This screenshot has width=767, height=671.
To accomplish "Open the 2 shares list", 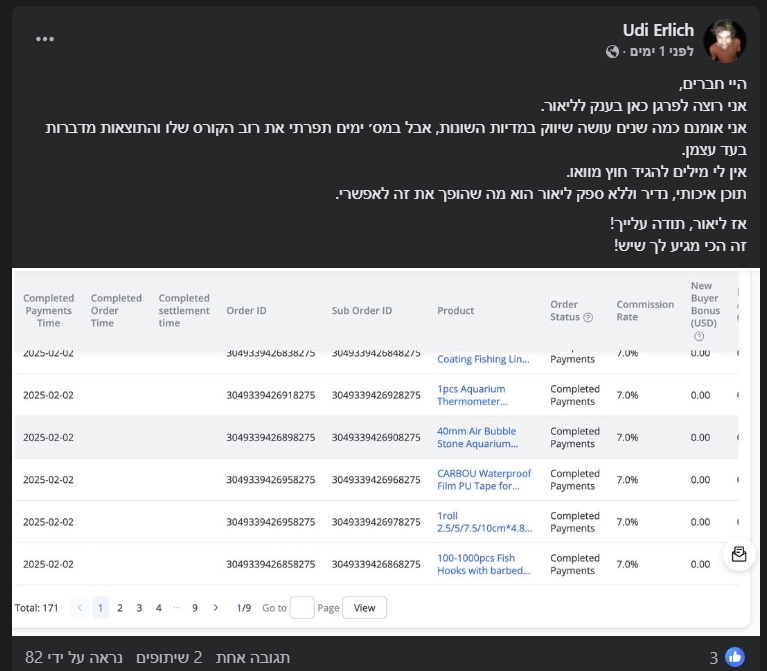I will [x=169, y=657].
